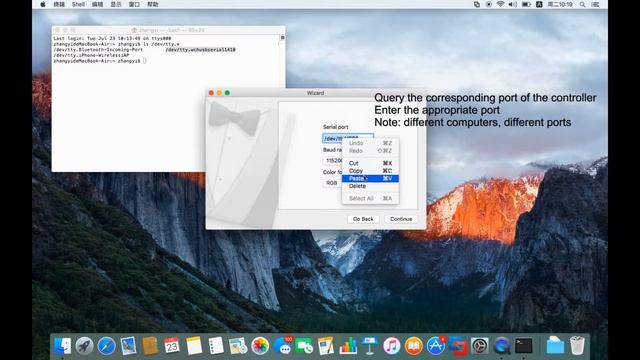Open Finder from the Dock
This screenshot has width=640, height=360.
click(x=62, y=346)
